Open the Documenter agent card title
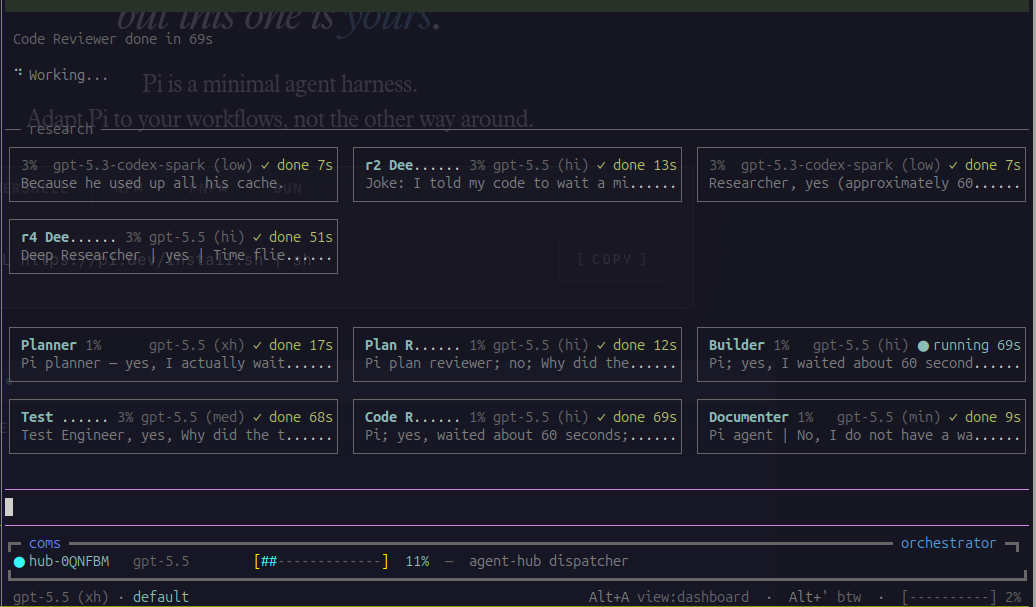1036x607 pixels. (x=749, y=417)
